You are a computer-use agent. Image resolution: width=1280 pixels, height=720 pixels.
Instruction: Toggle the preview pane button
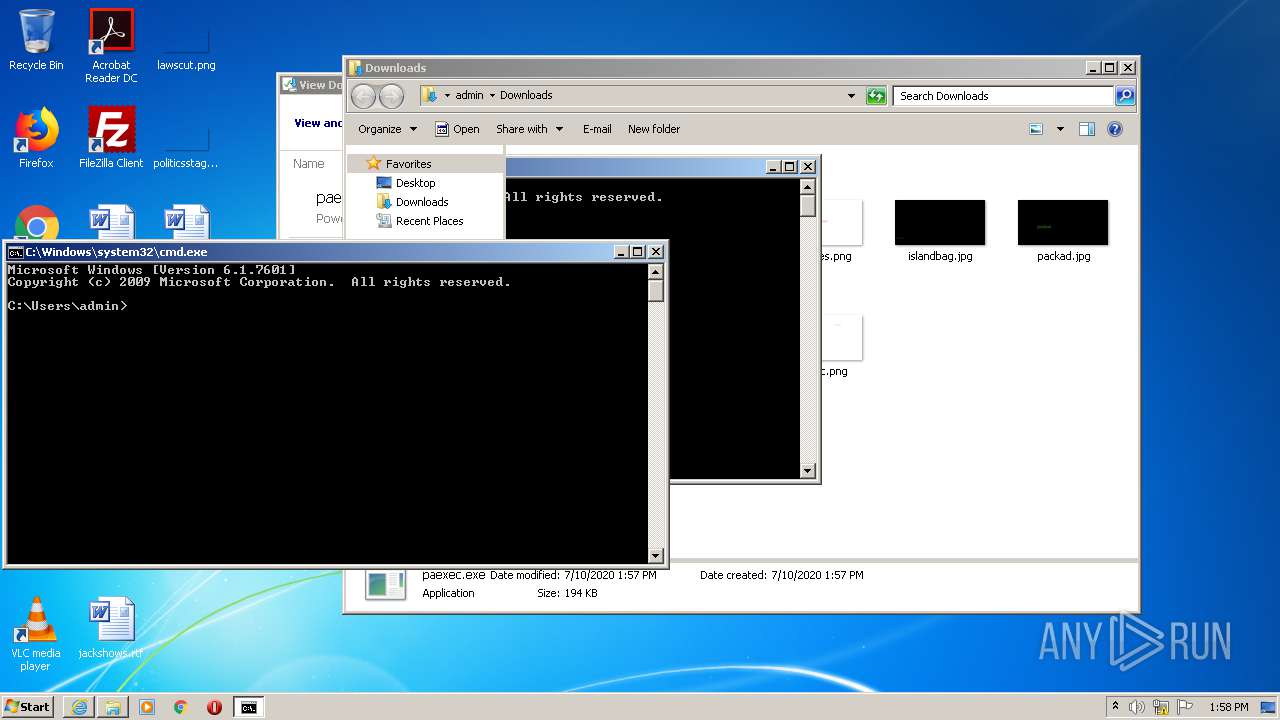point(1087,129)
